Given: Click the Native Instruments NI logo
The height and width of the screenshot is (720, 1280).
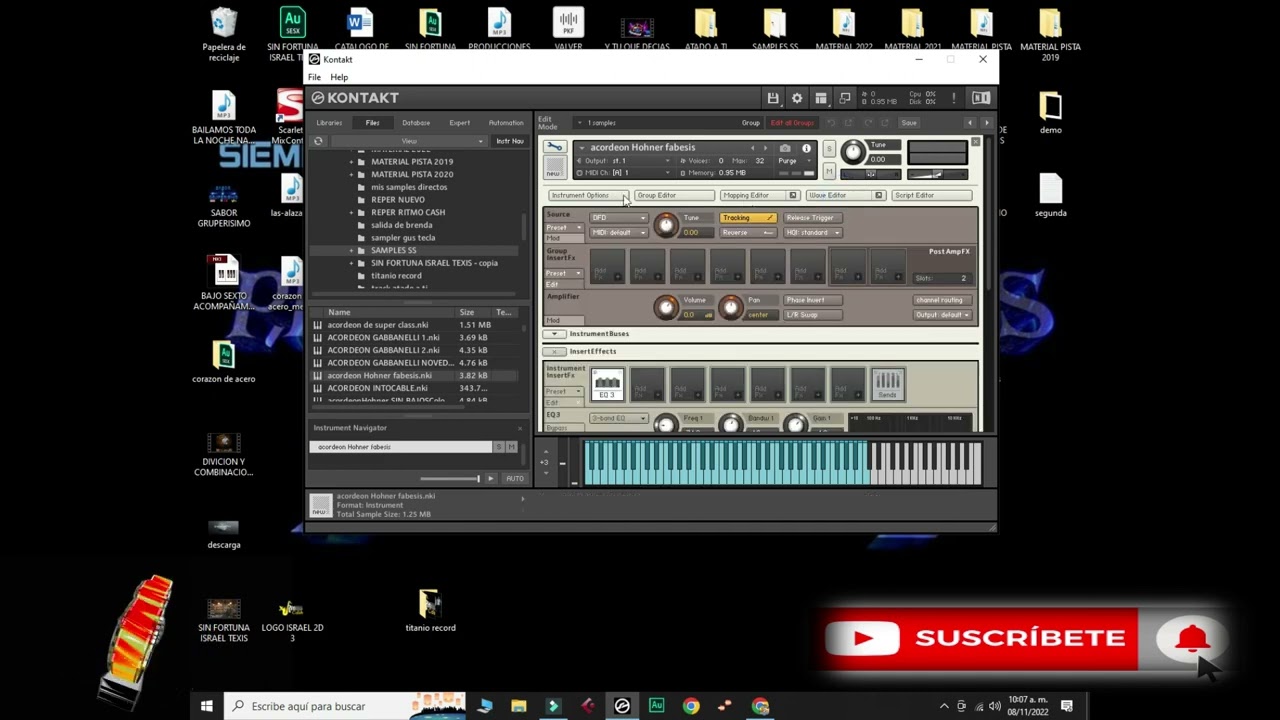Looking at the screenshot, I should [981, 98].
